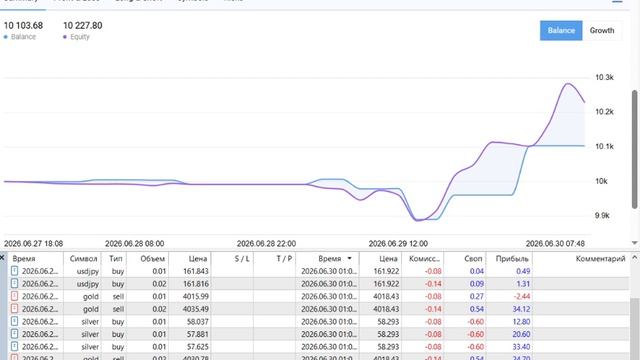Click profit value -2.44
The width and height of the screenshot is (640, 360).
522,296
